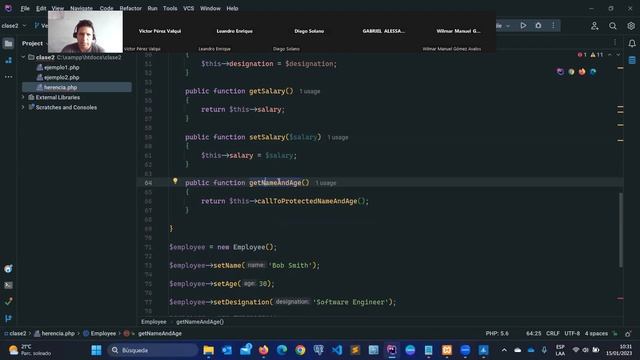Image resolution: width=640 pixels, height=360 pixels.
Task: Open the Database tool window icon
Action: click(x=632, y=60)
